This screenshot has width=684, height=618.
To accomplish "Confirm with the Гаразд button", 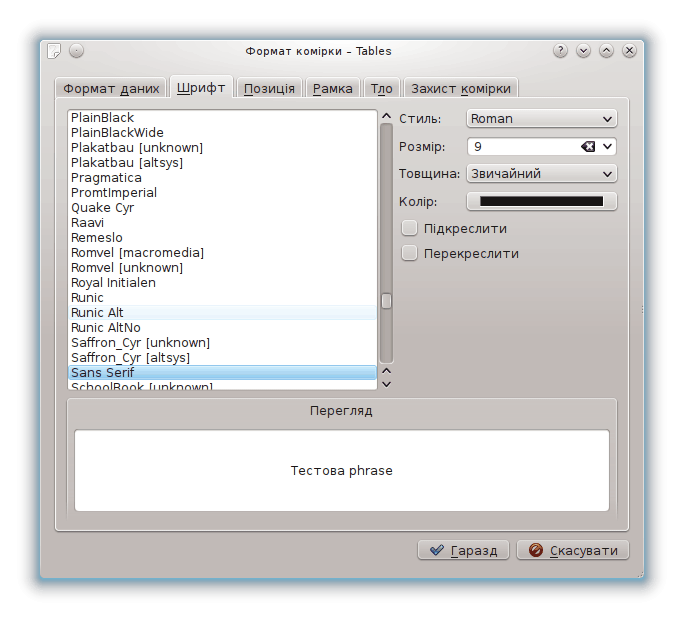I will point(464,550).
